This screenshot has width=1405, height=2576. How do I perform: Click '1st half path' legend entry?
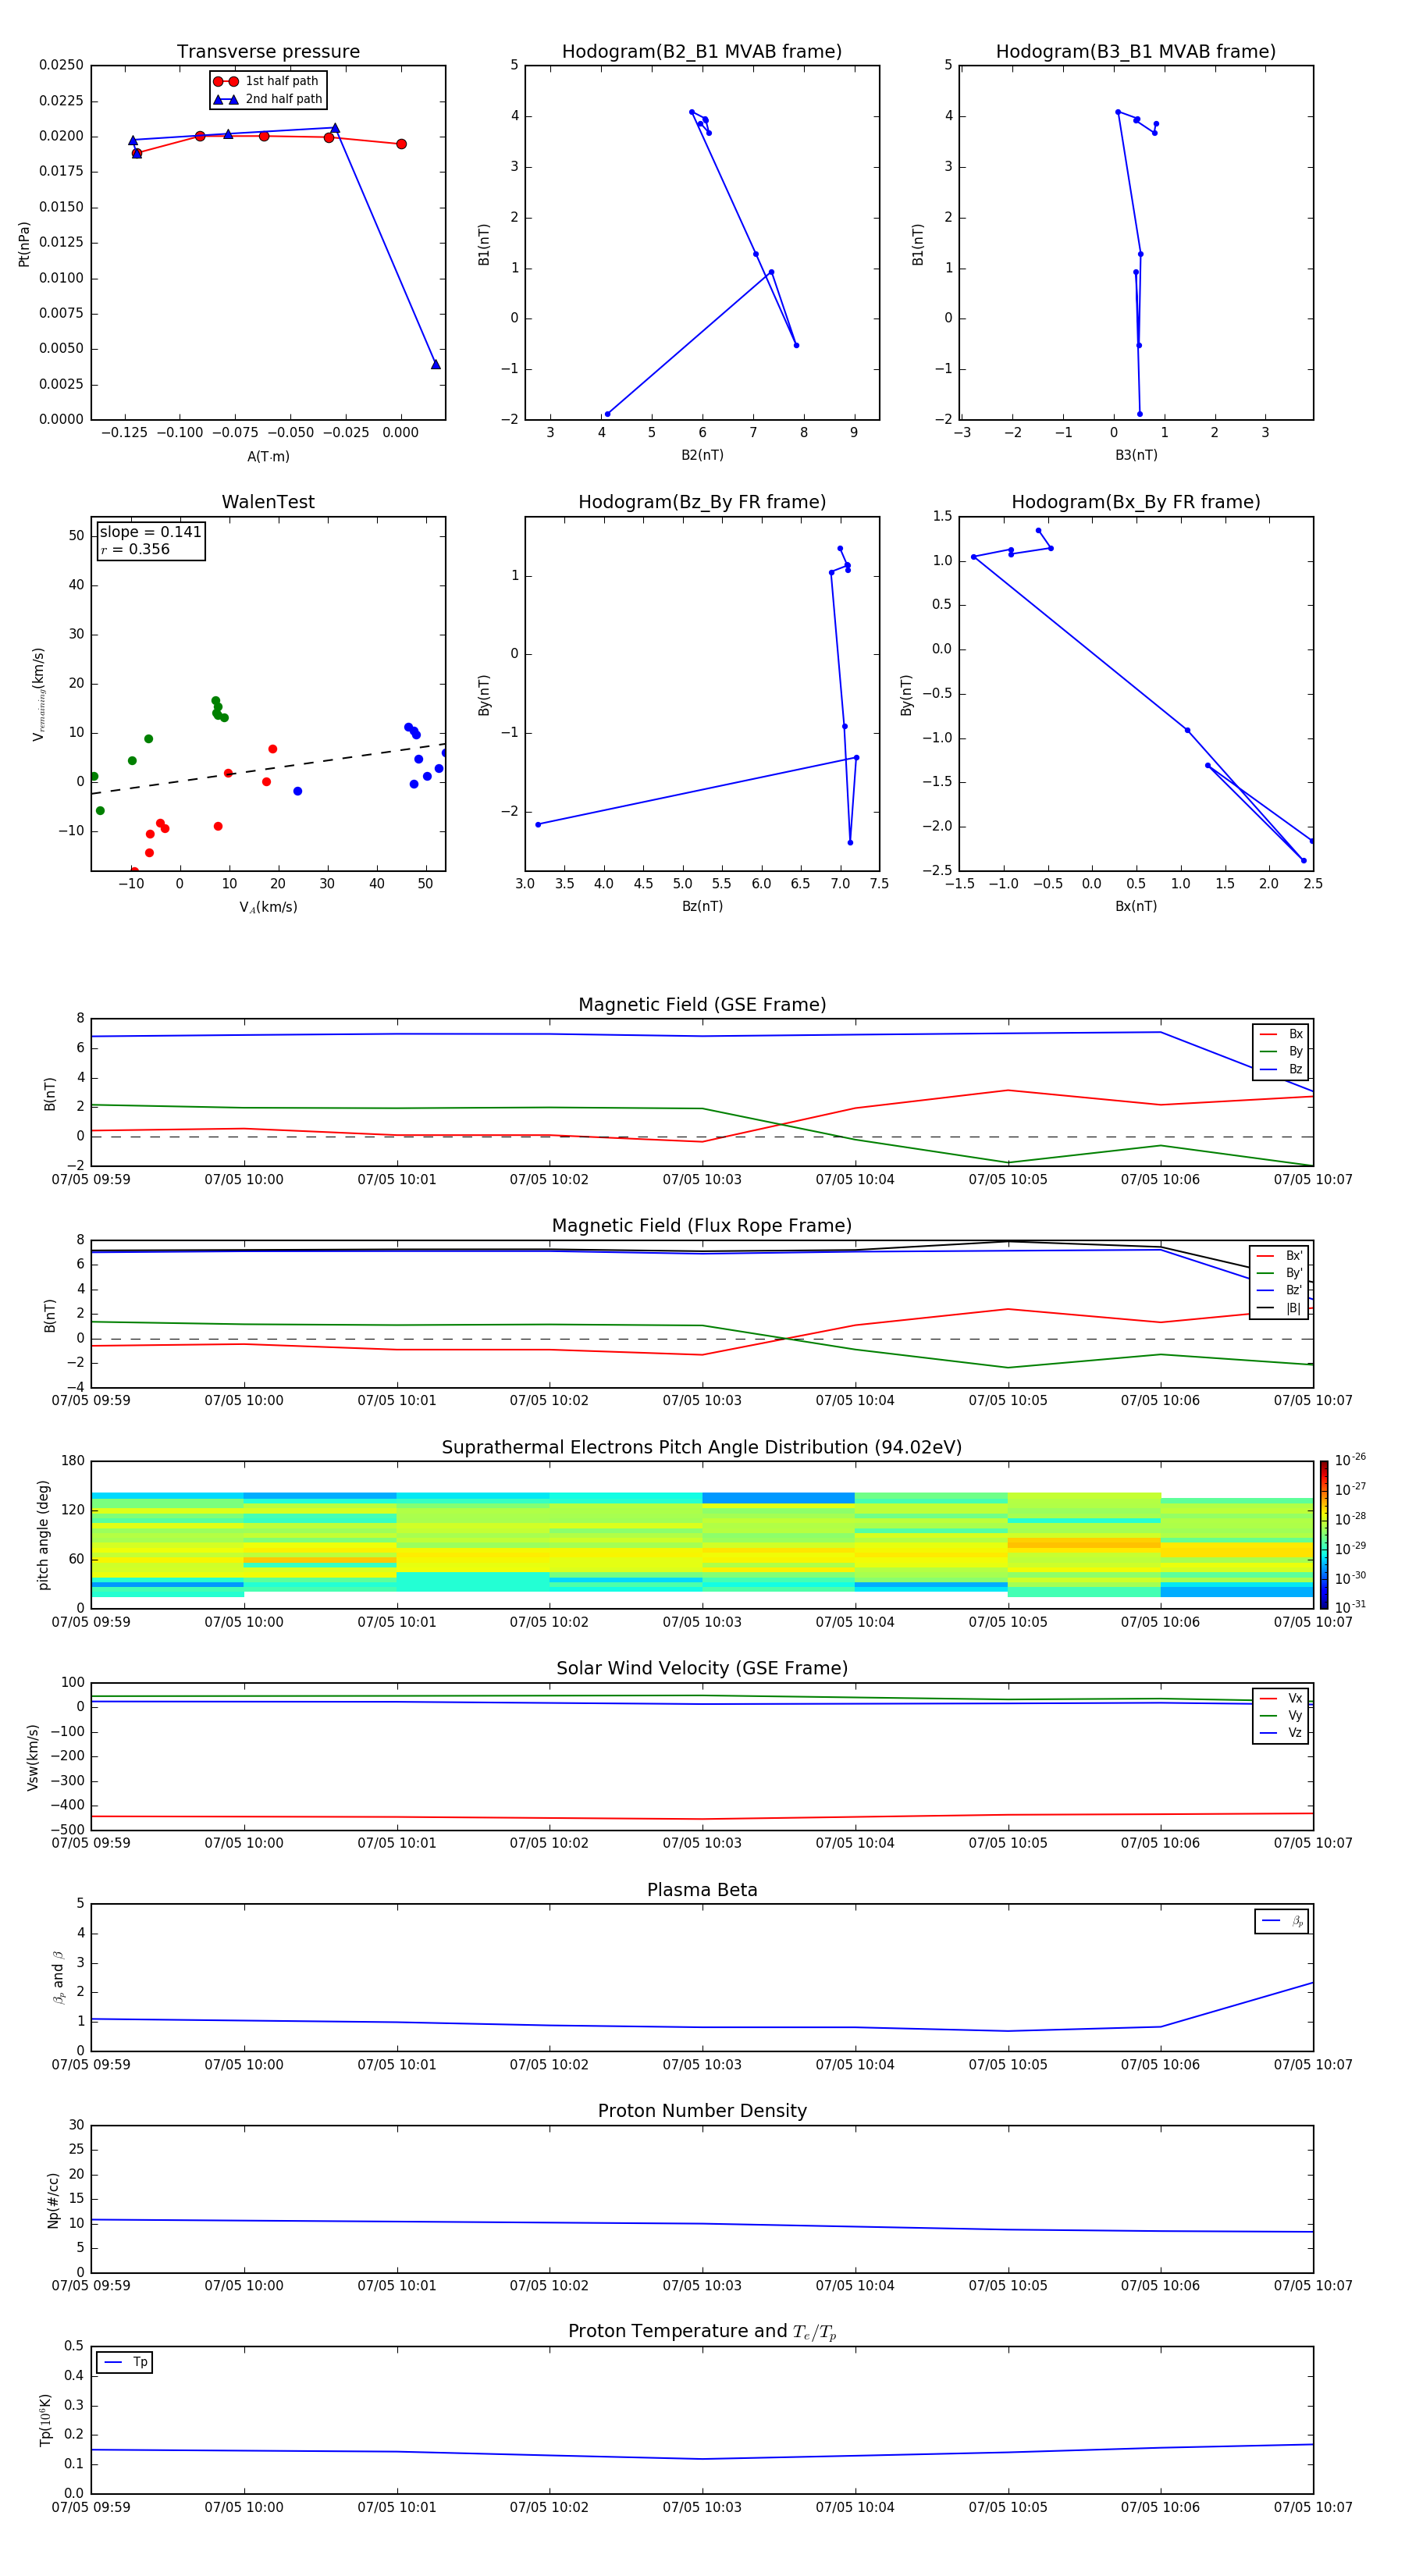tap(268, 81)
